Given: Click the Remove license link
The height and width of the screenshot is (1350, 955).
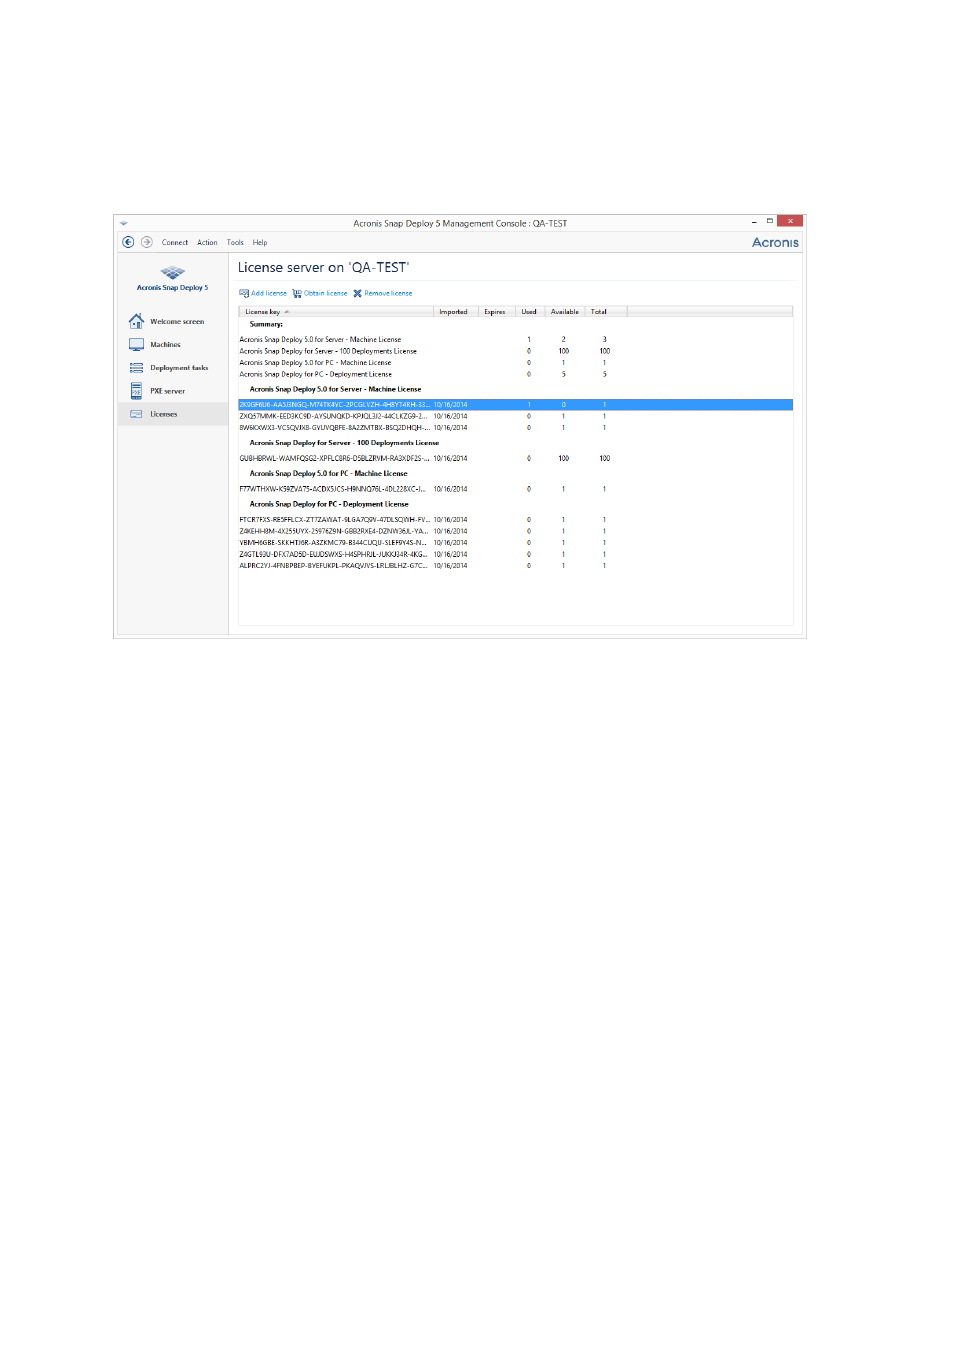Looking at the screenshot, I should pyautogui.click(x=388, y=293).
